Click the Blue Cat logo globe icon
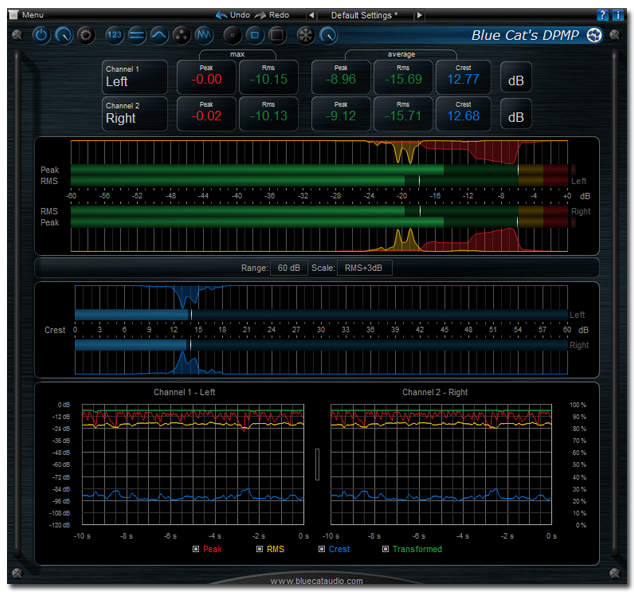 (594, 35)
